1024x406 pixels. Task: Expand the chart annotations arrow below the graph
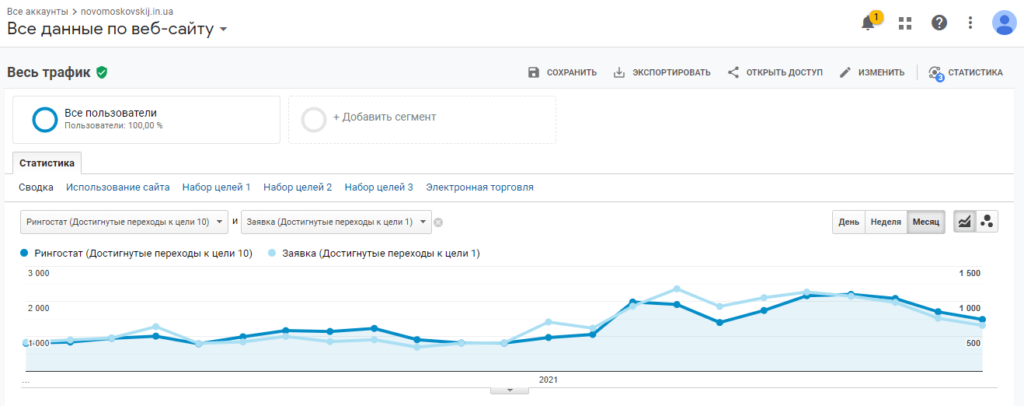coord(508,390)
